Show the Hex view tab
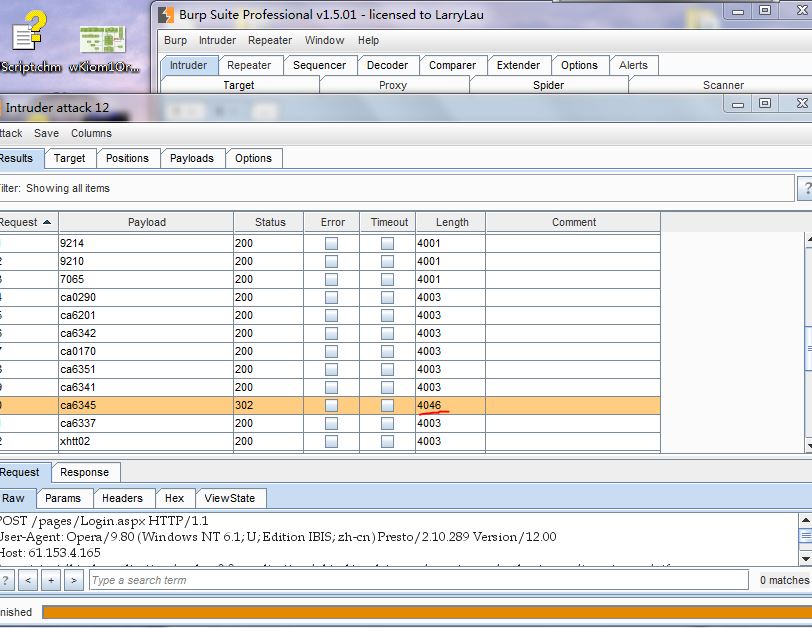Screen dimensions: 812x628 (175, 498)
